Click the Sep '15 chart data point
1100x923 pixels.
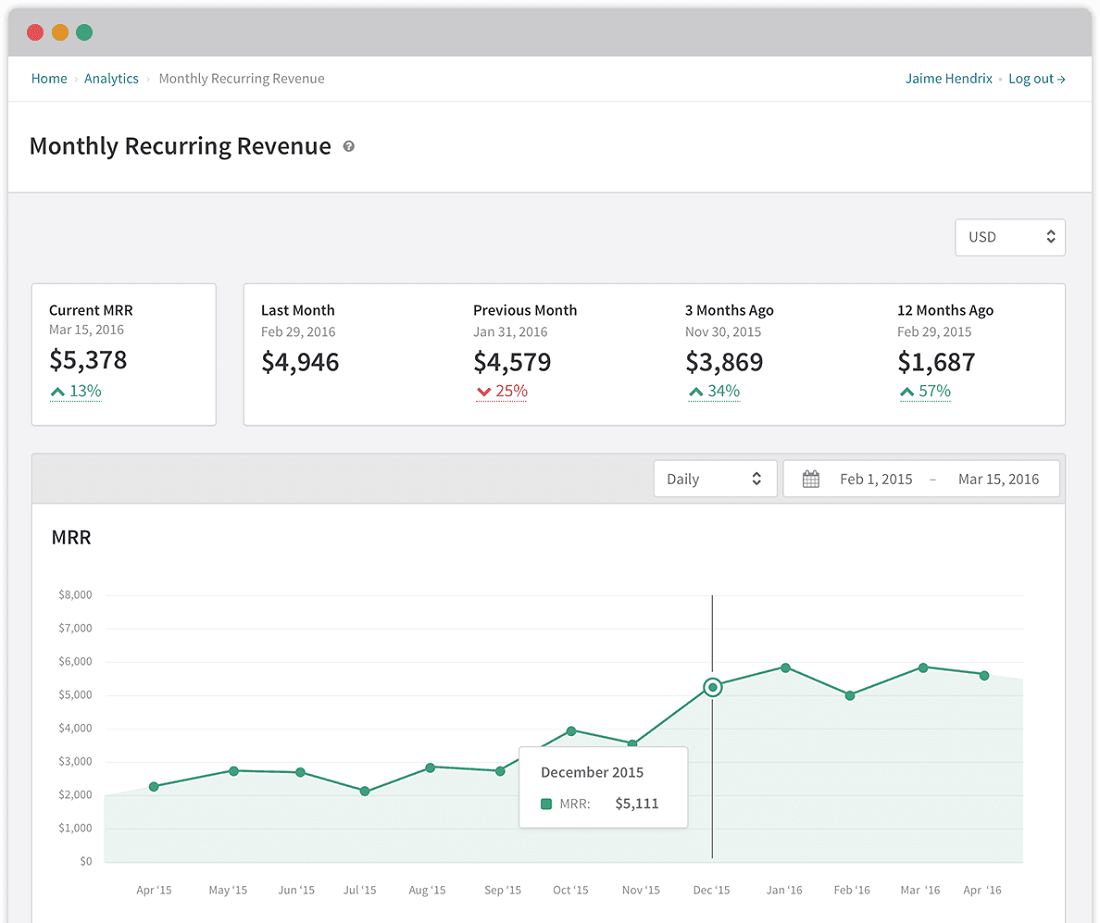(x=500, y=771)
